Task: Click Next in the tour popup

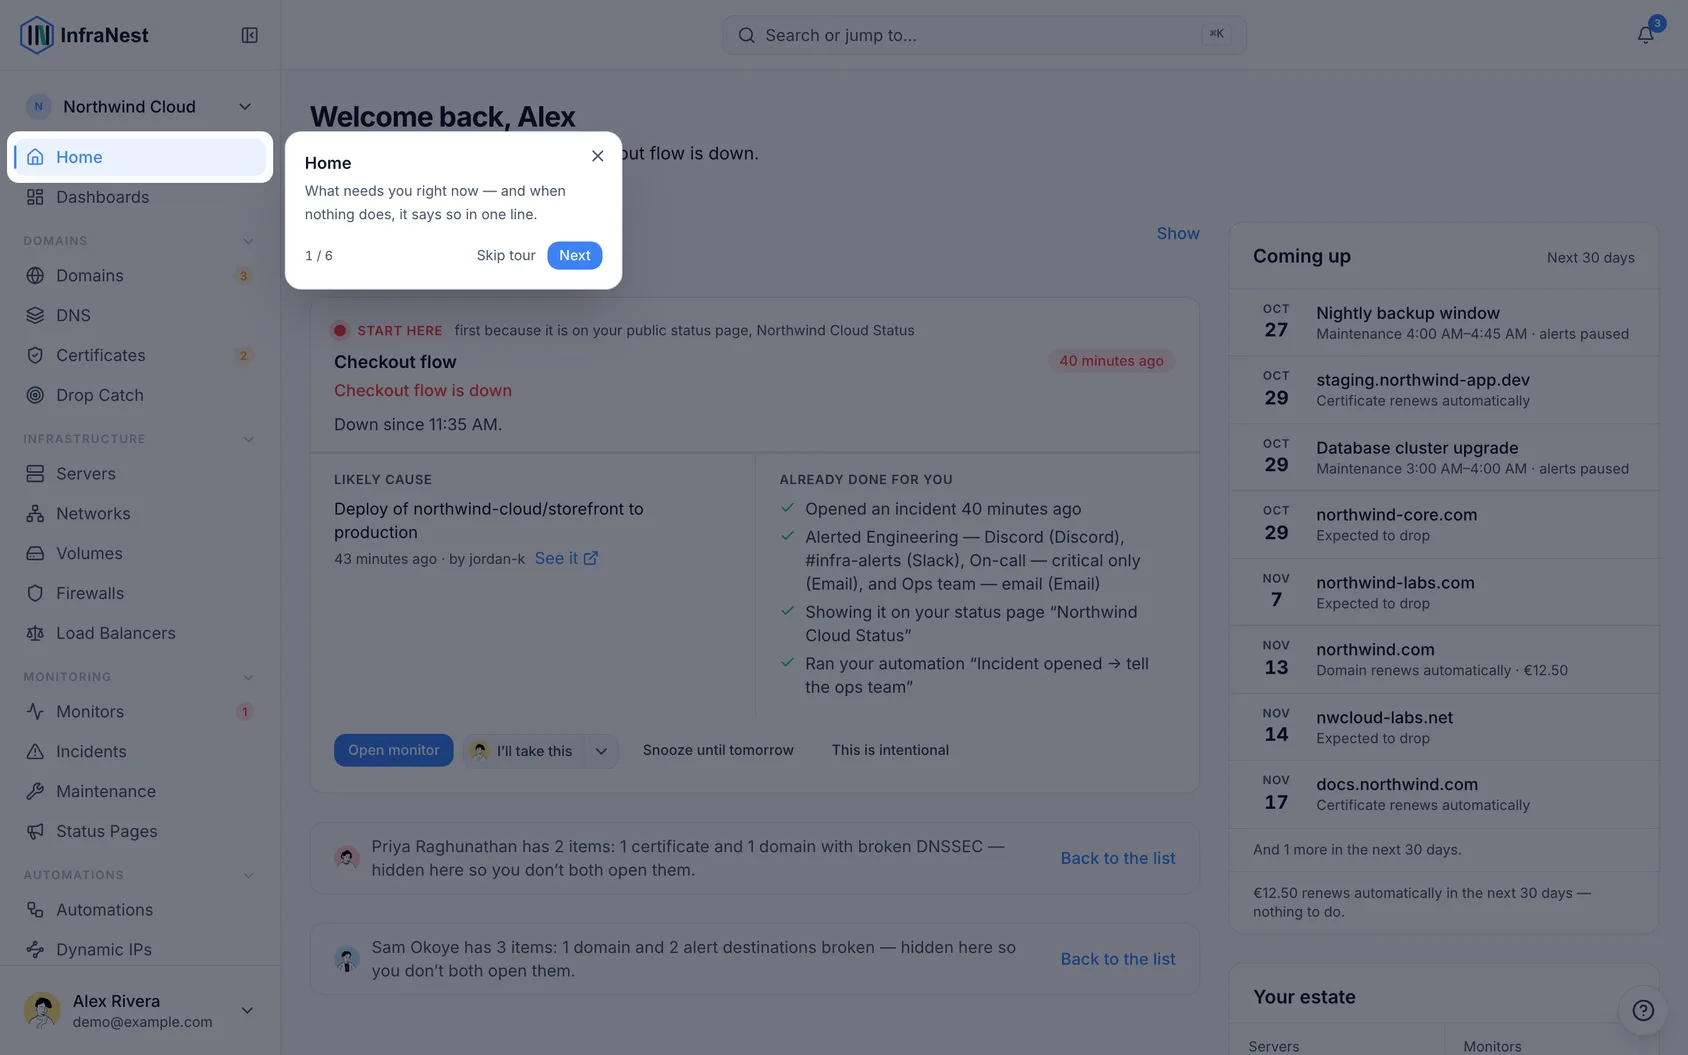Action: [574, 255]
